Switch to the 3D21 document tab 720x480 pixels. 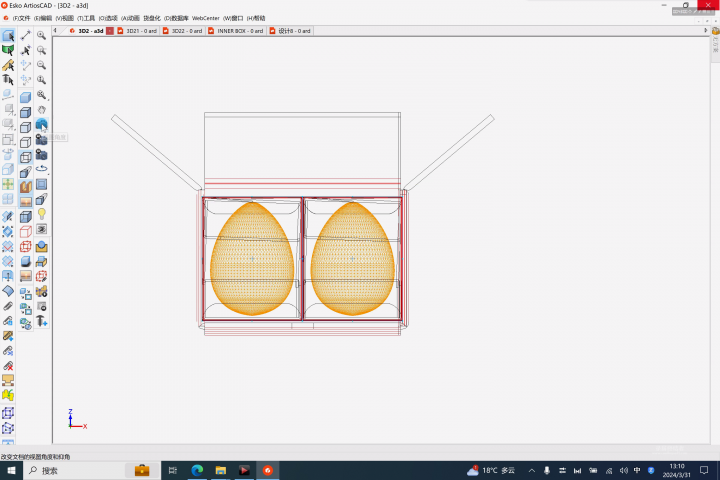[x=138, y=31]
